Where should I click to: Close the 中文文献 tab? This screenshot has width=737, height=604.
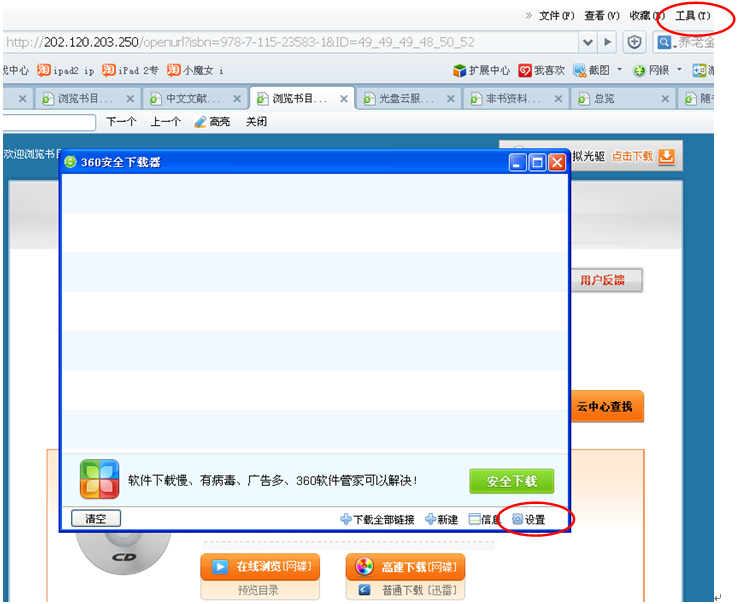click(237, 99)
